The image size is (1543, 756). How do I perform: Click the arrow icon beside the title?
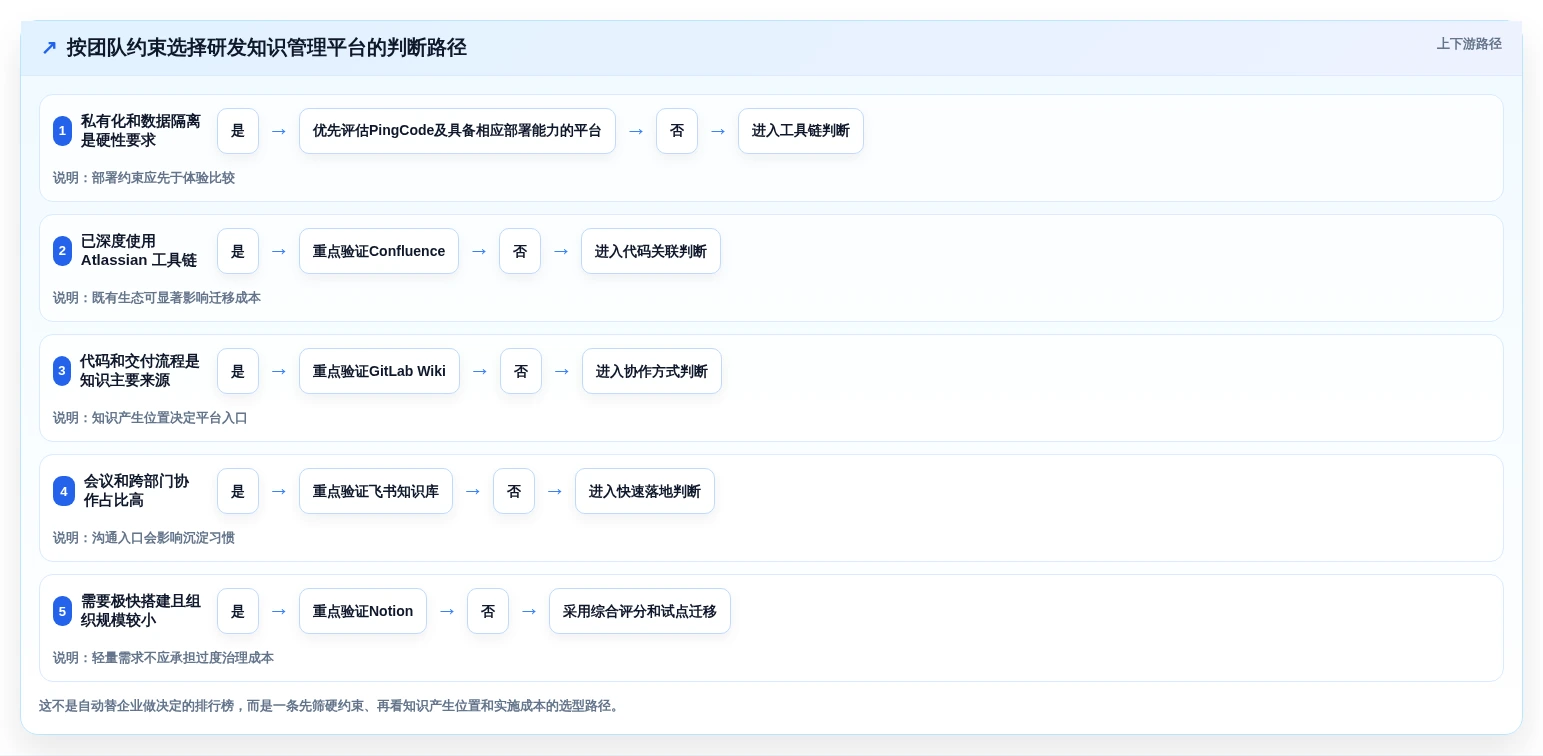[x=49, y=48]
